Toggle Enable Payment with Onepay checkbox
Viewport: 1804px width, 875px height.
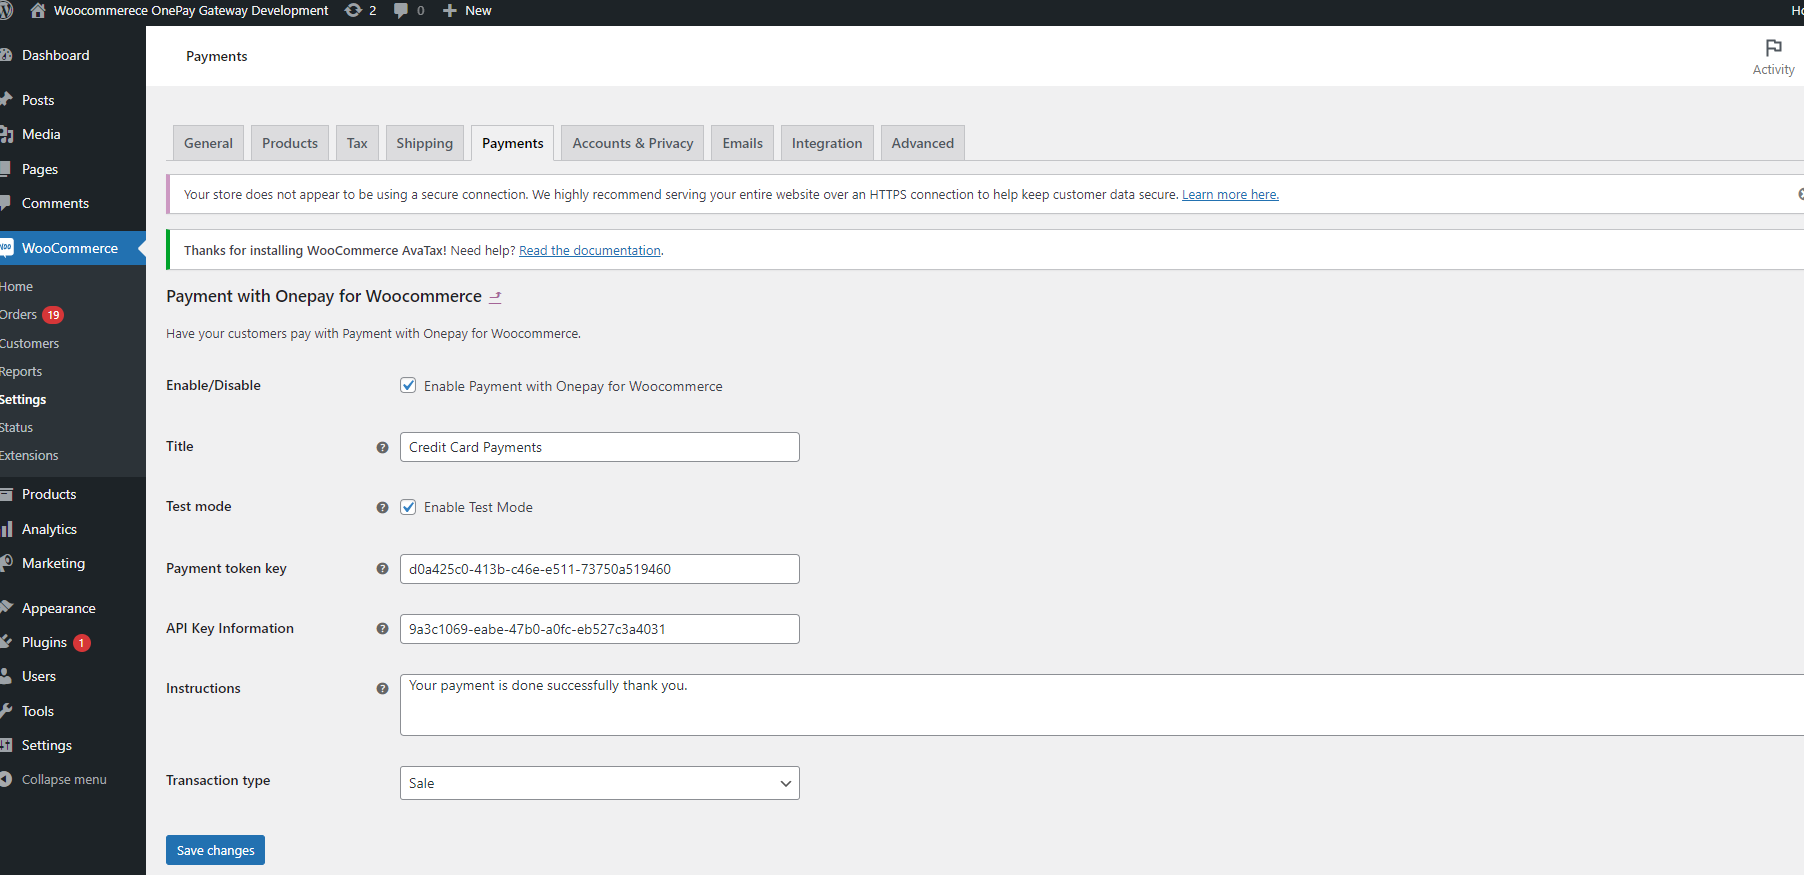coord(408,385)
